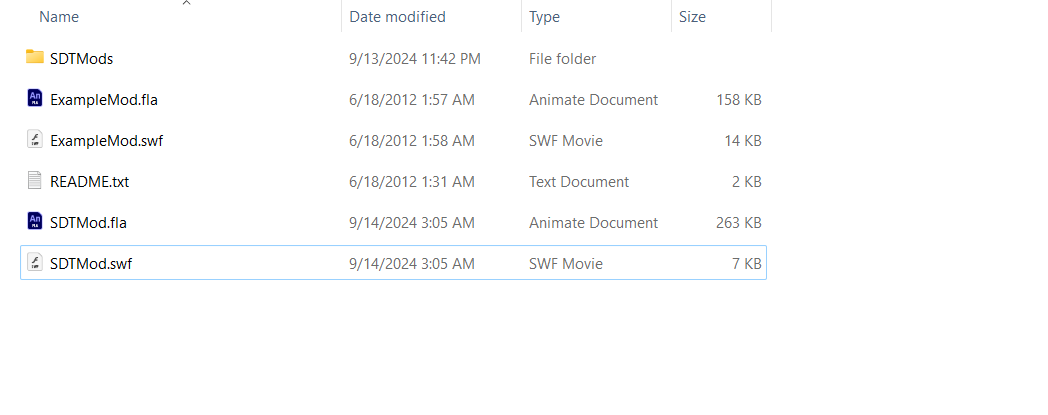
Task: Select the SDTMod.fla file name
Action: [x=88, y=223]
